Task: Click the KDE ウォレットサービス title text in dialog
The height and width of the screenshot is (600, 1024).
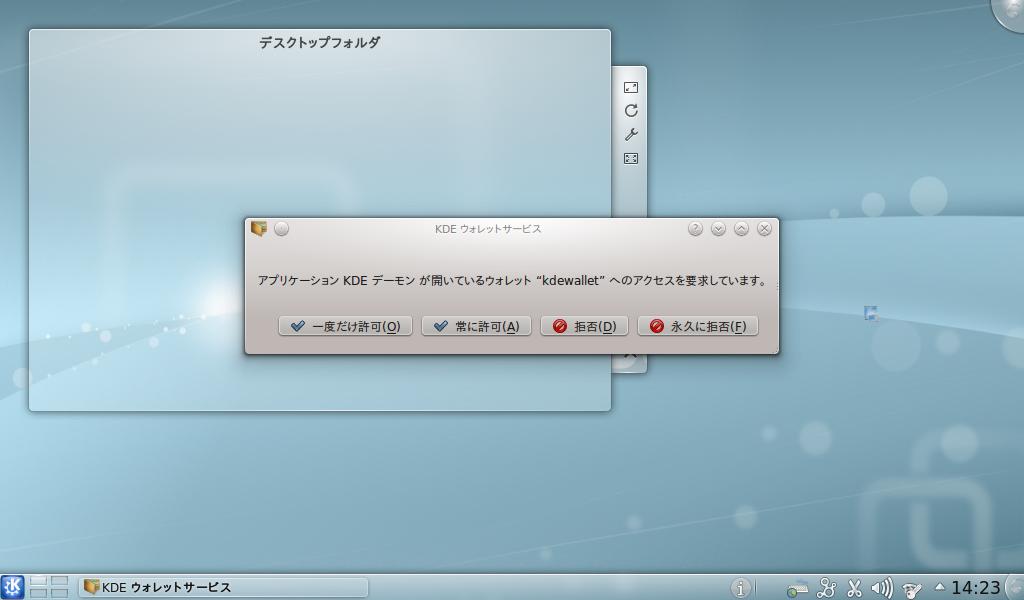Action: point(488,229)
